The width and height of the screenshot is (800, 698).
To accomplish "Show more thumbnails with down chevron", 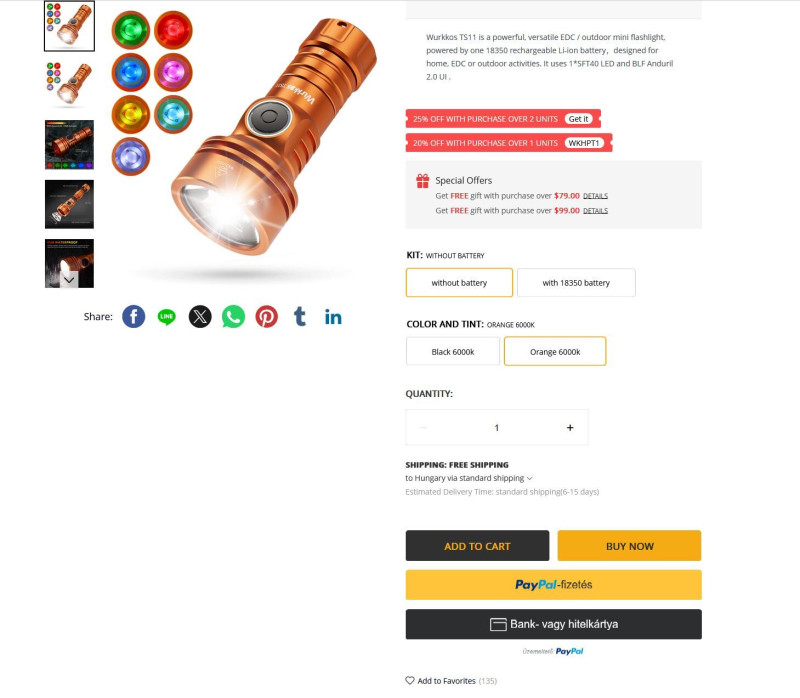I will (x=69, y=280).
